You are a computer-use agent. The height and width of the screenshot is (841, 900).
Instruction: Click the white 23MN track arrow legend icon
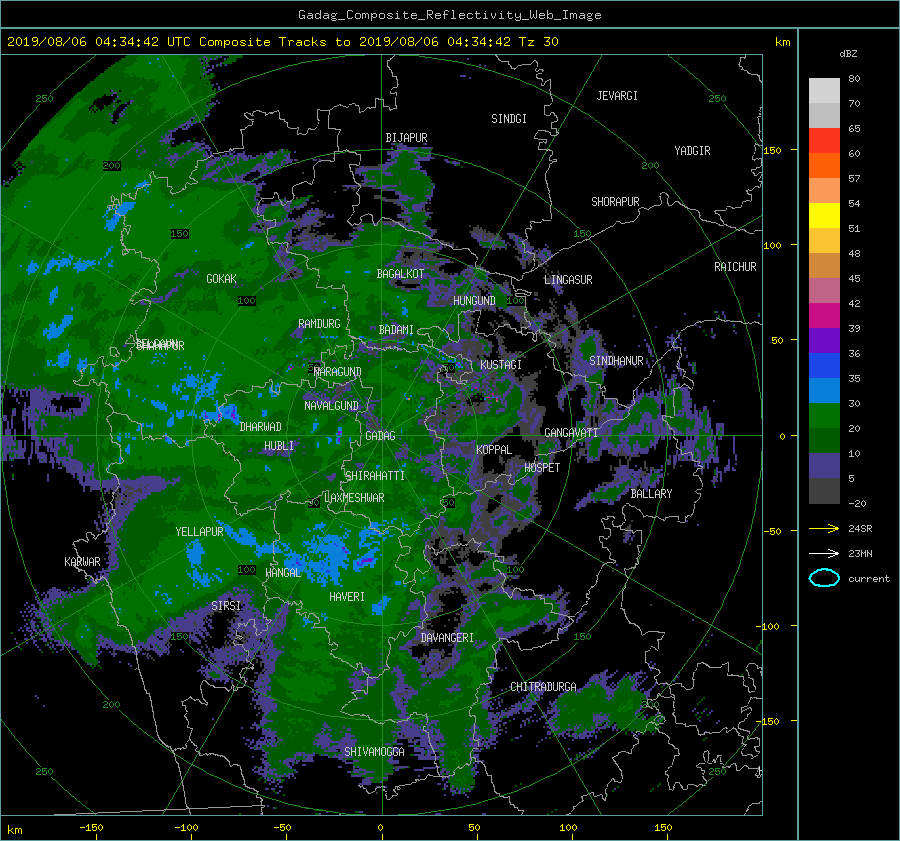pos(824,553)
